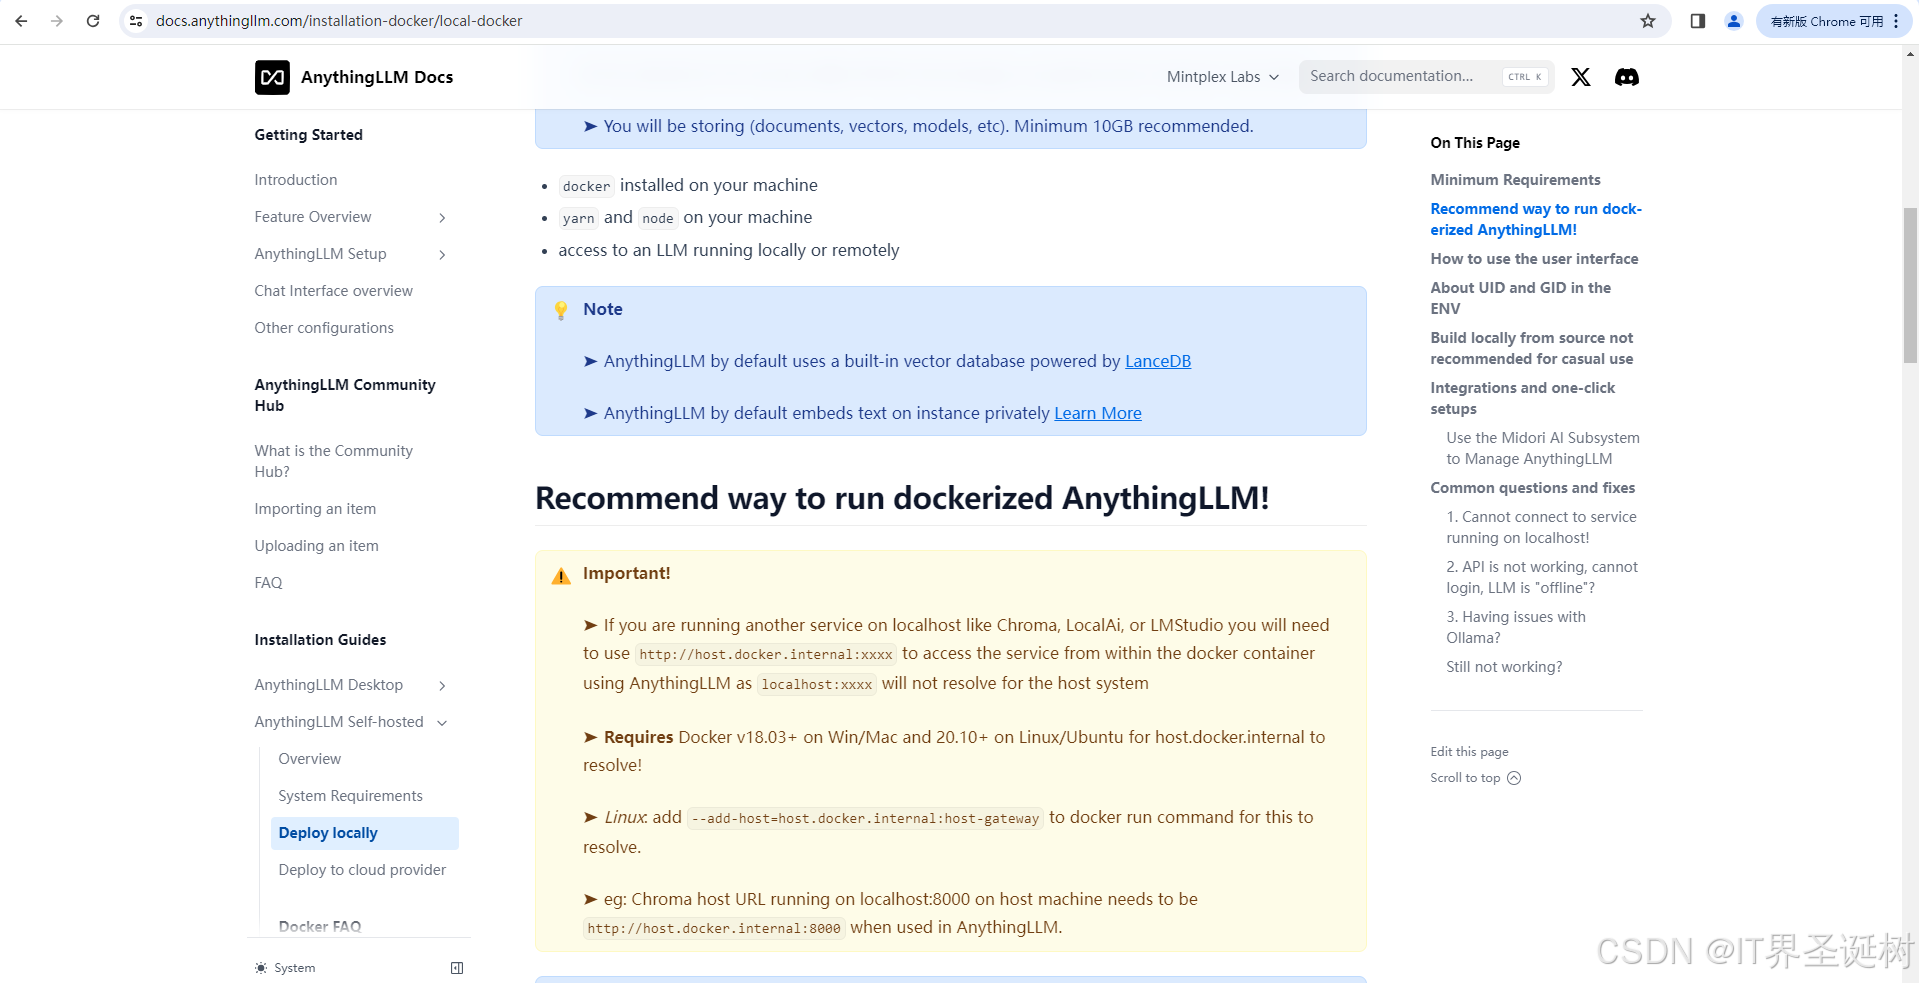Expand the AnythingLLM Setup chevron
Image resolution: width=1919 pixels, height=983 pixels.
442,255
